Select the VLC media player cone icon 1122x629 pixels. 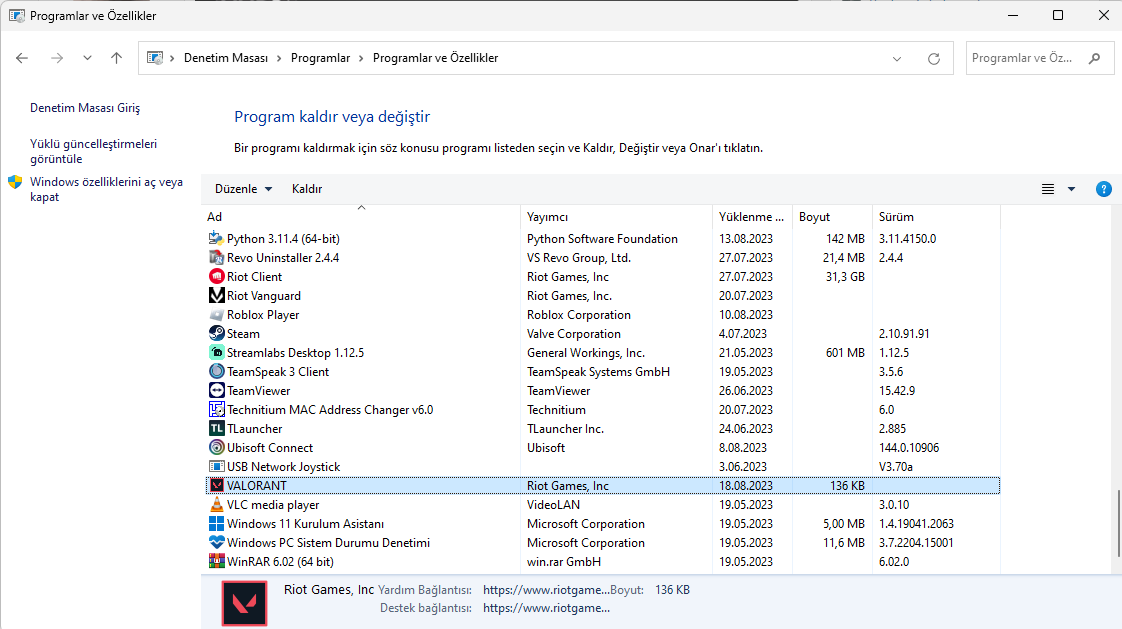pyautogui.click(x=216, y=504)
